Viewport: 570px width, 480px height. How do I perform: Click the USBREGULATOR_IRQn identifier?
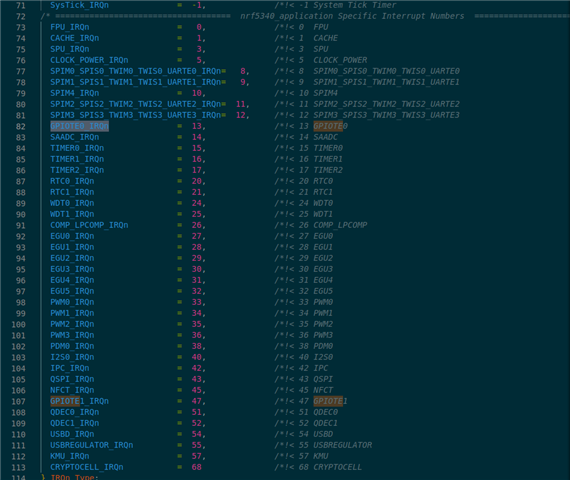[92, 445]
